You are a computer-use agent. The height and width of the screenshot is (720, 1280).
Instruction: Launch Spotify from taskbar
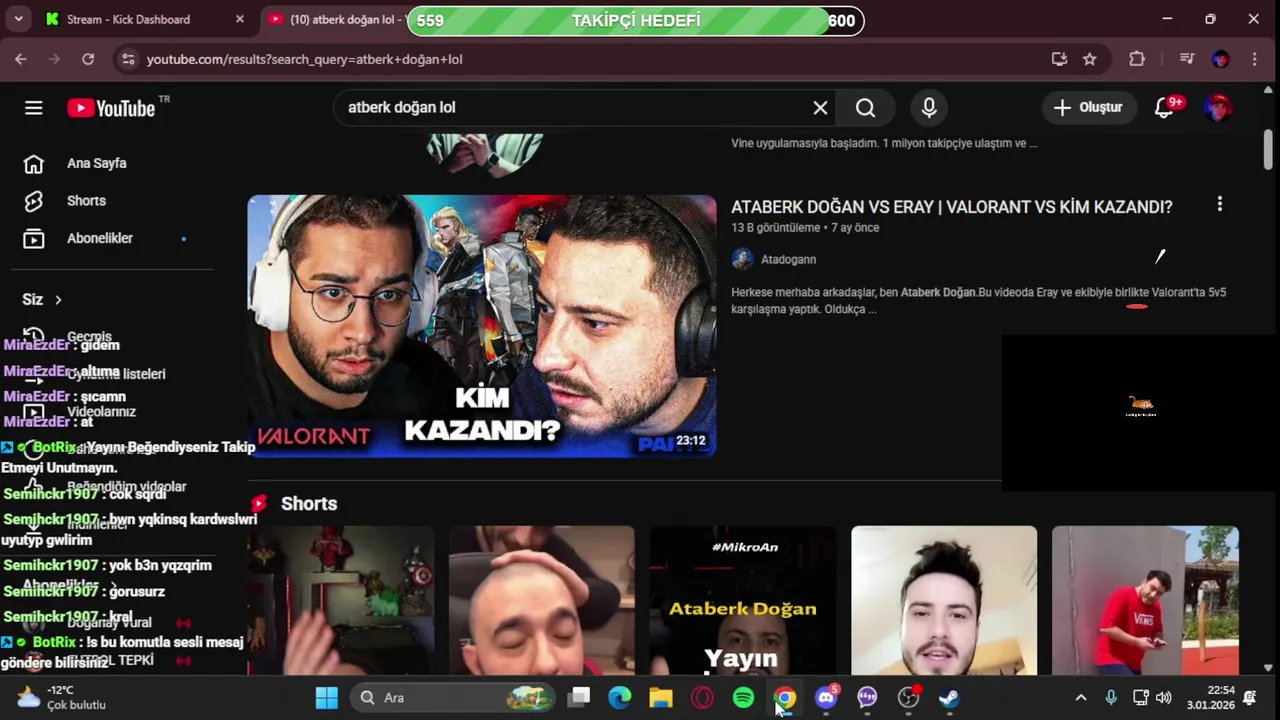[743, 698]
